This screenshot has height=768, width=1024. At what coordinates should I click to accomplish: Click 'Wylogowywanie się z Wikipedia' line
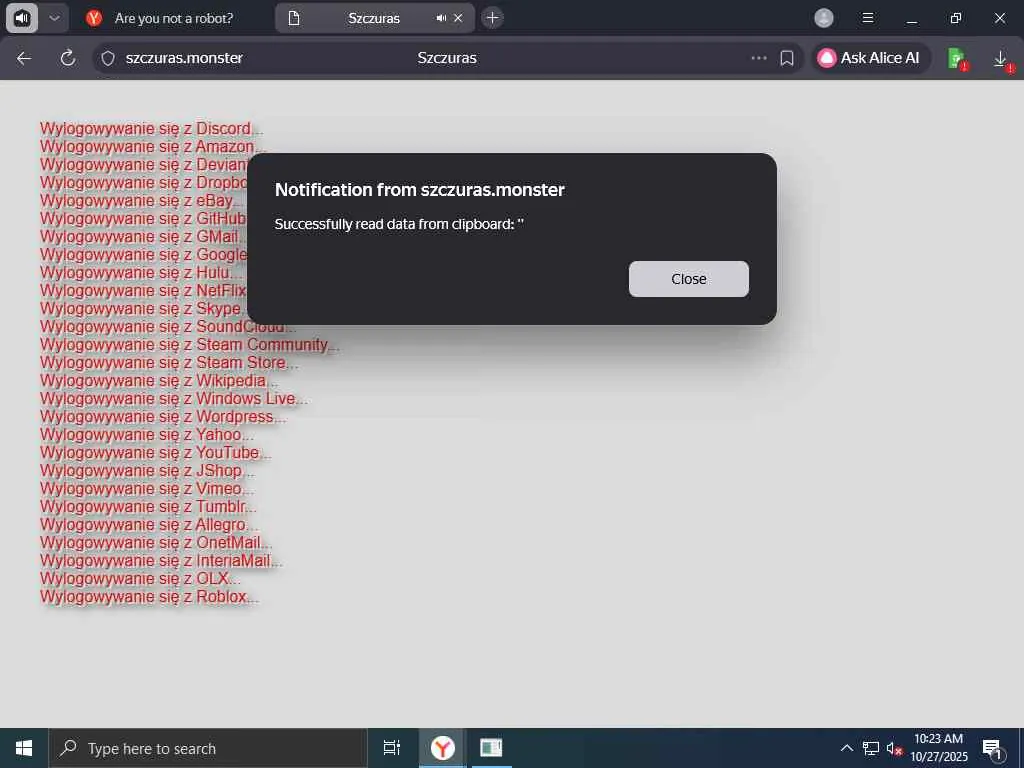[159, 381]
